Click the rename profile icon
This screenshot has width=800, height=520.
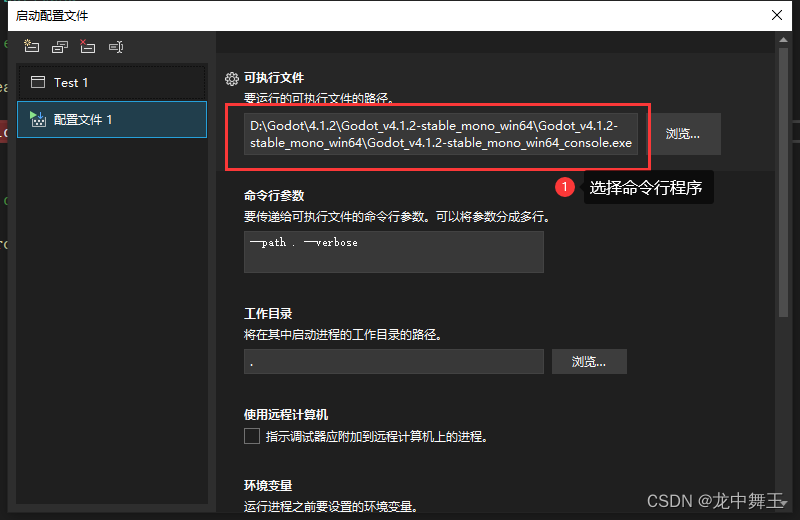[116, 47]
